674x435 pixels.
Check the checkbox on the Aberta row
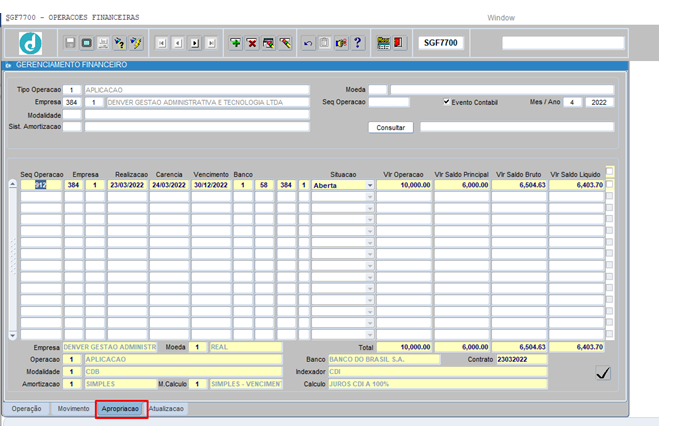(609, 184)
